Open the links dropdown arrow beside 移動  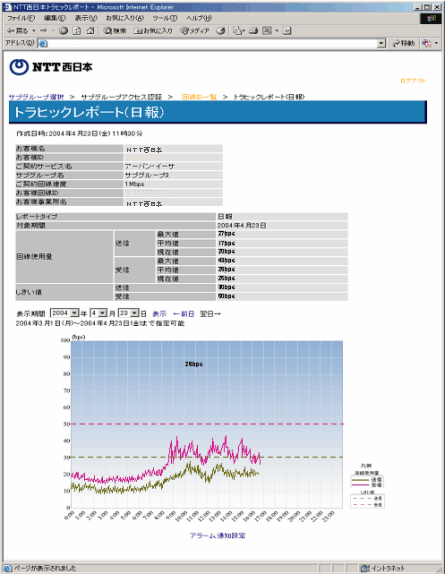point(436,44)
